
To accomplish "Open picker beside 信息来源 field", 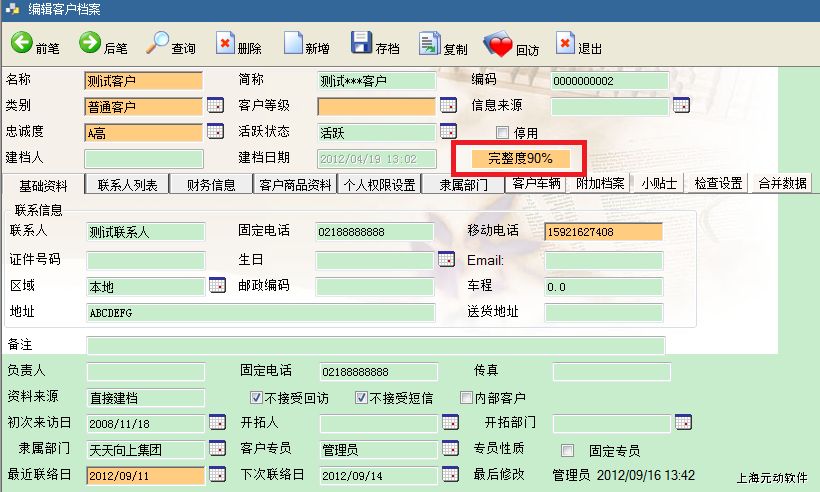I will coord(681,105).
